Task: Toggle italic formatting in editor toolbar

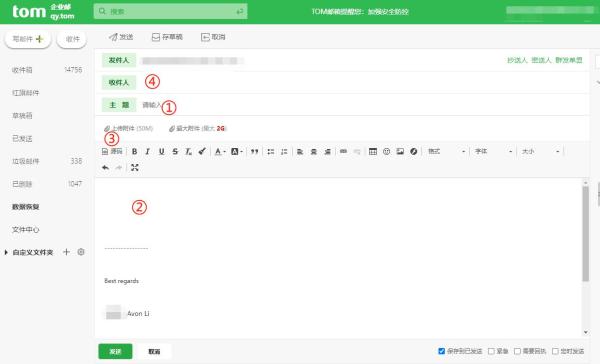Action: [x=148, y=152]
